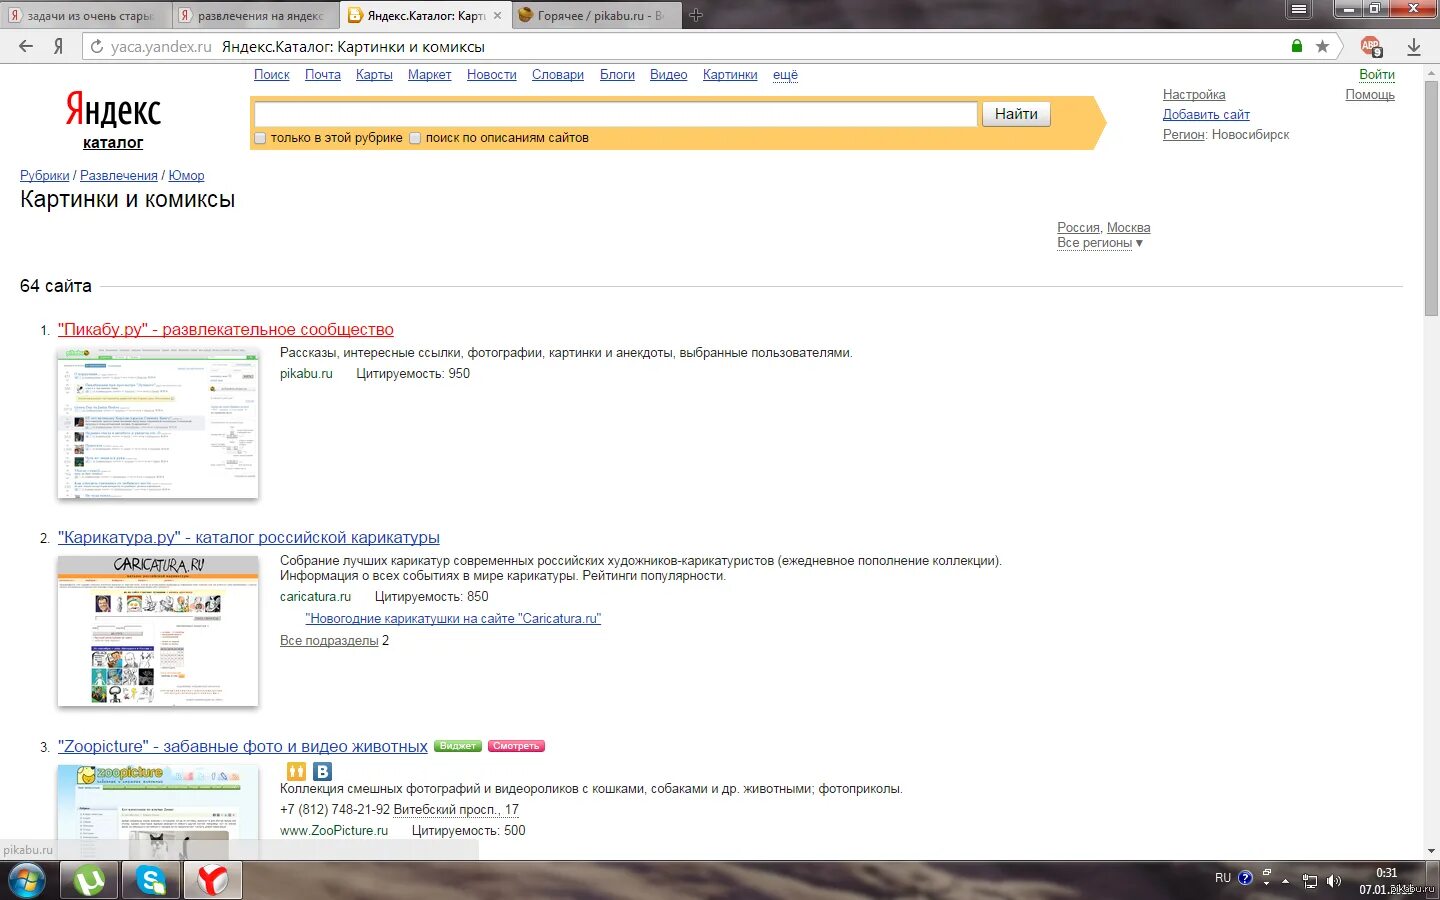Viewport: 1440px width, 900px height.
Task: Open Картинки in the top navigation
Action: (730, 75)
